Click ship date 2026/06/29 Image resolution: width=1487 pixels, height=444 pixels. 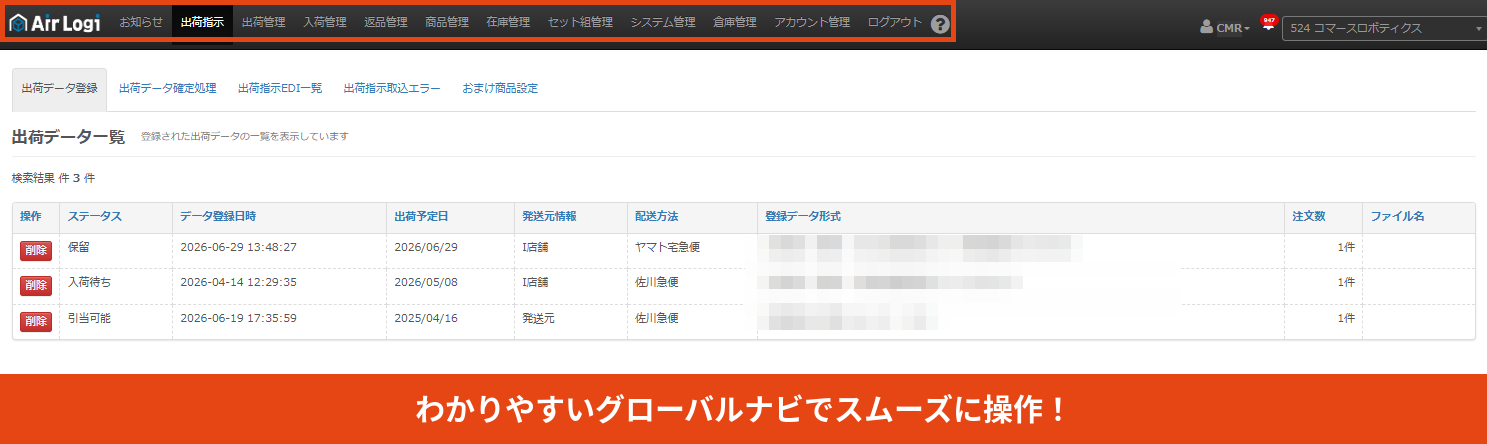(x=426, y=247)
